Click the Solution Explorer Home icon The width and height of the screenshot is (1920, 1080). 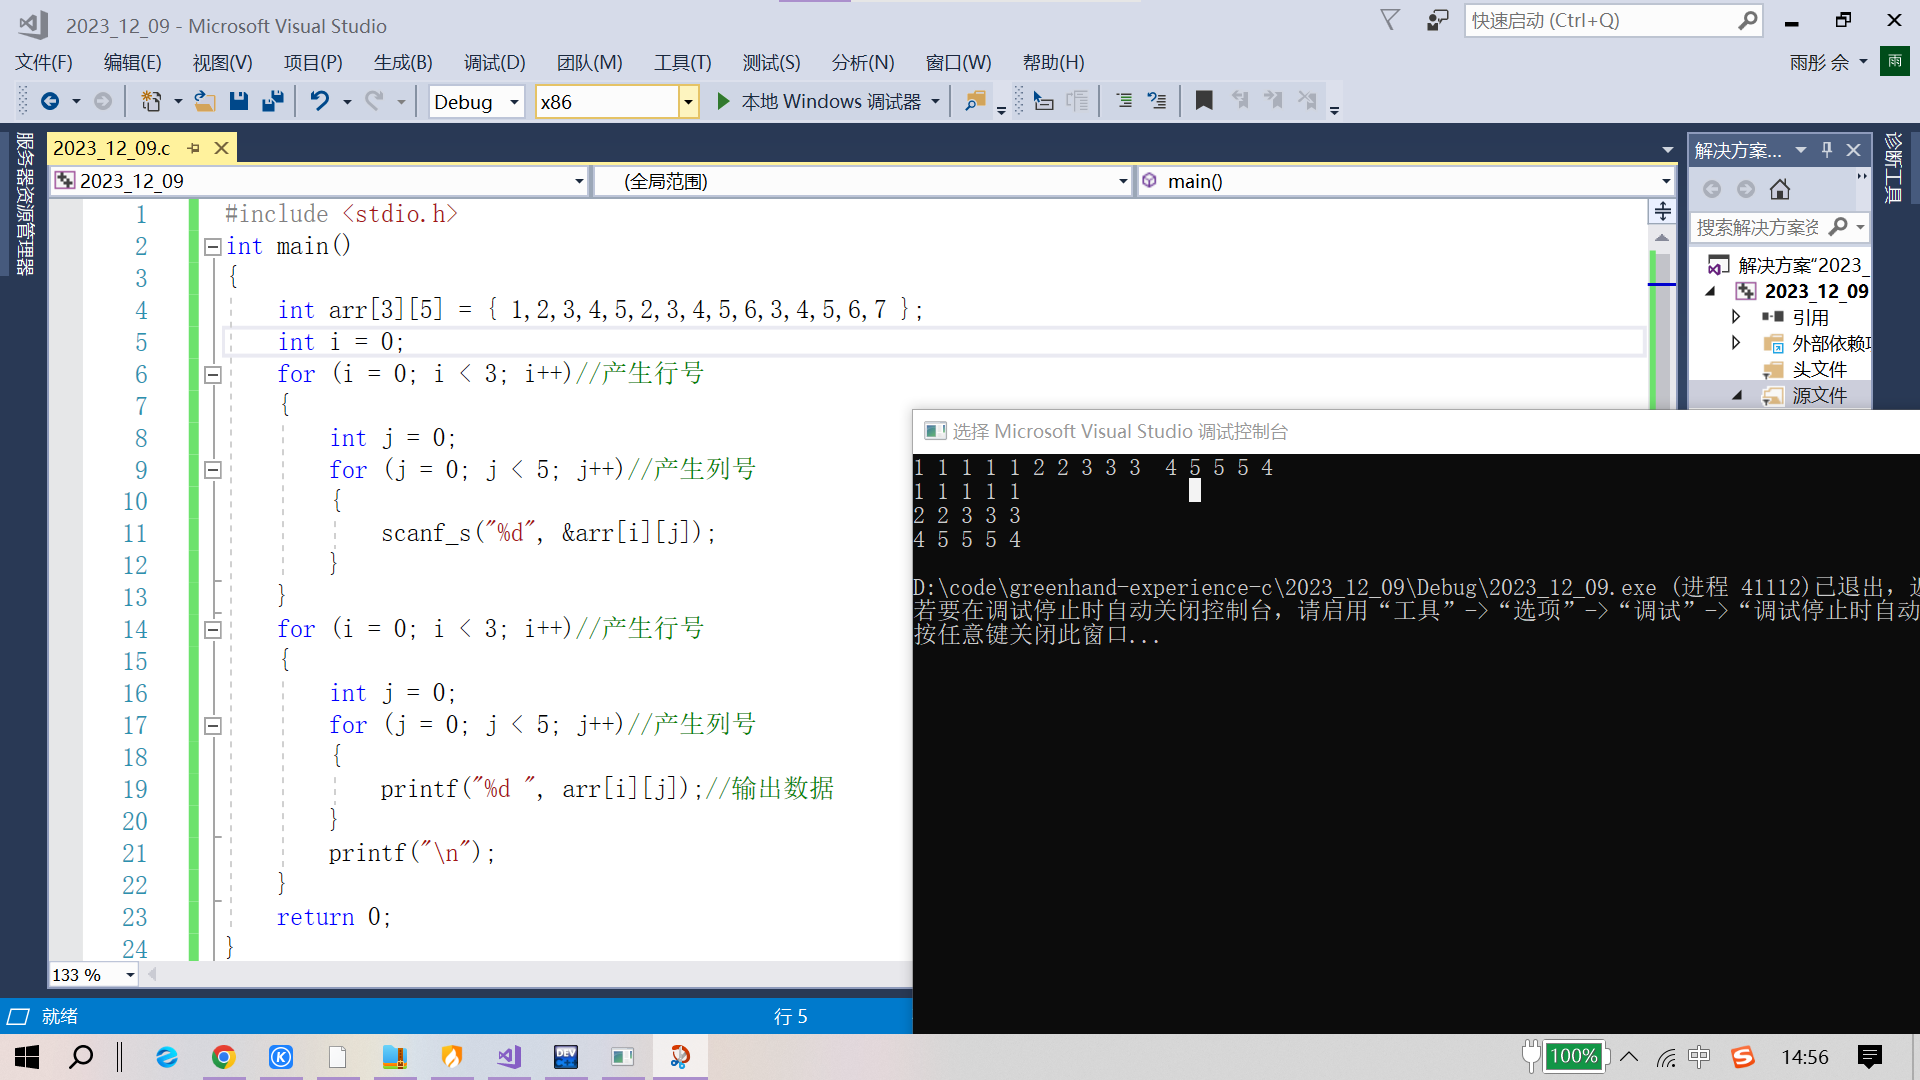click(x=1780, y=189)
